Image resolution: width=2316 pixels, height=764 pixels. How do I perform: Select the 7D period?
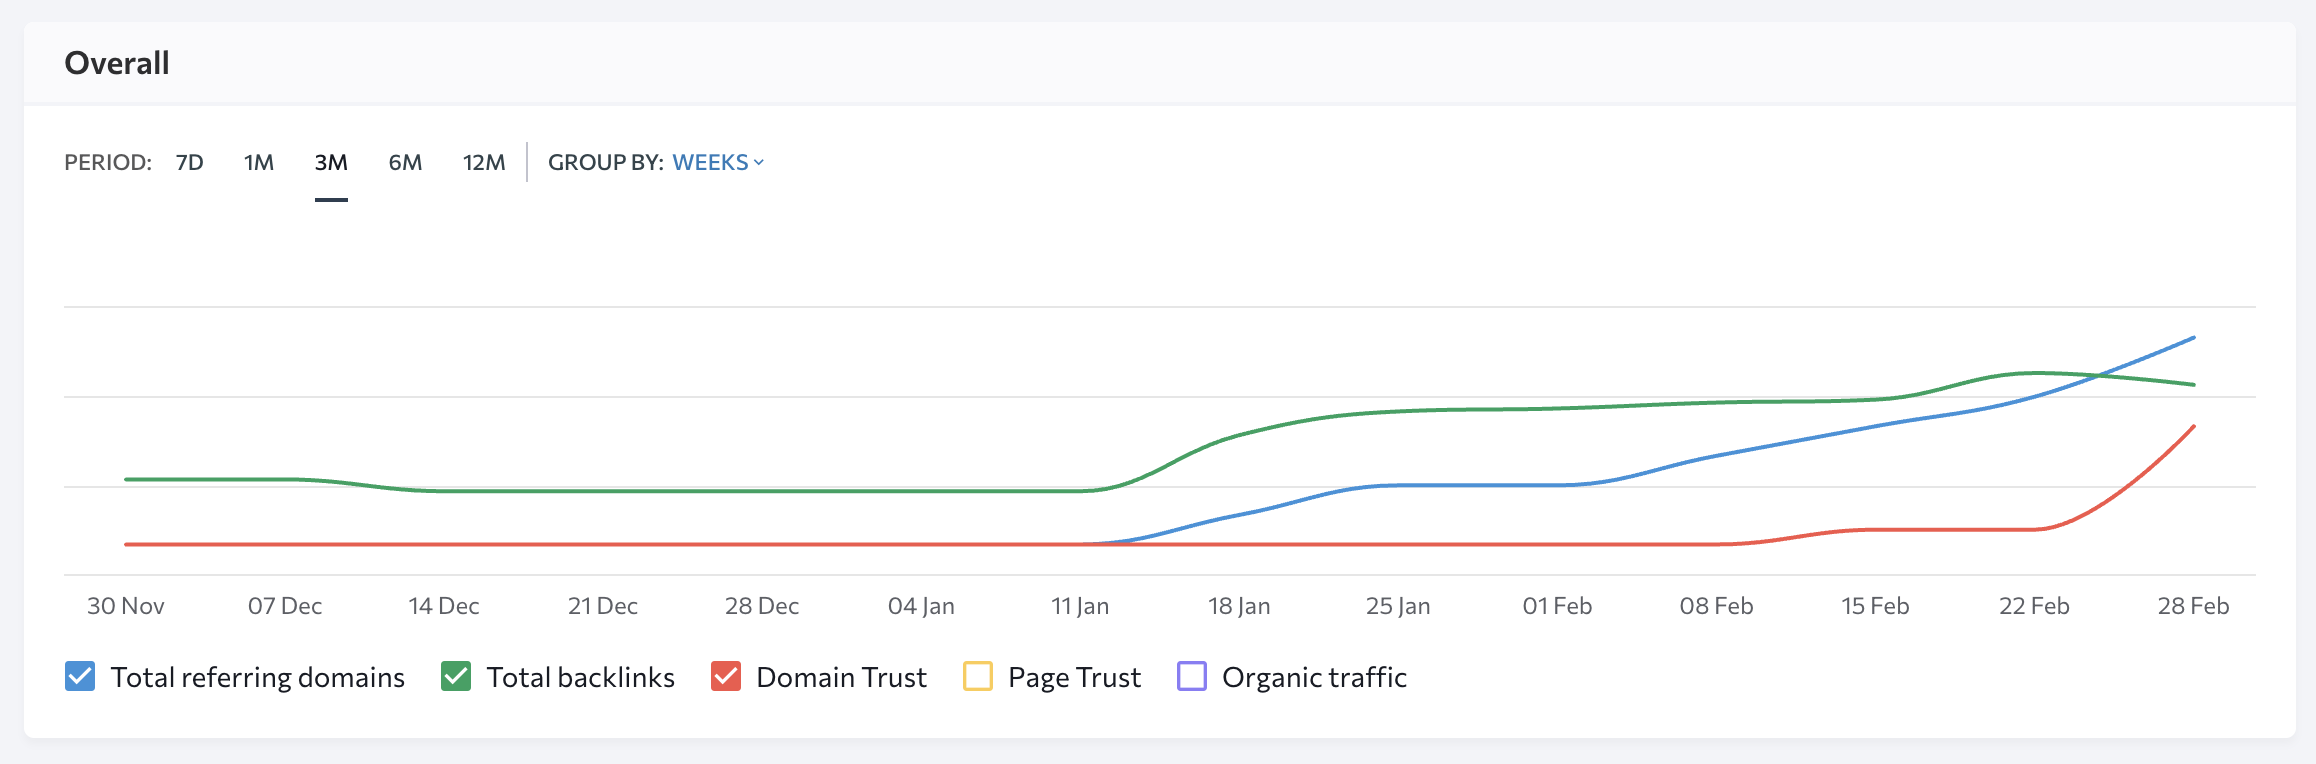pos(189,162)
